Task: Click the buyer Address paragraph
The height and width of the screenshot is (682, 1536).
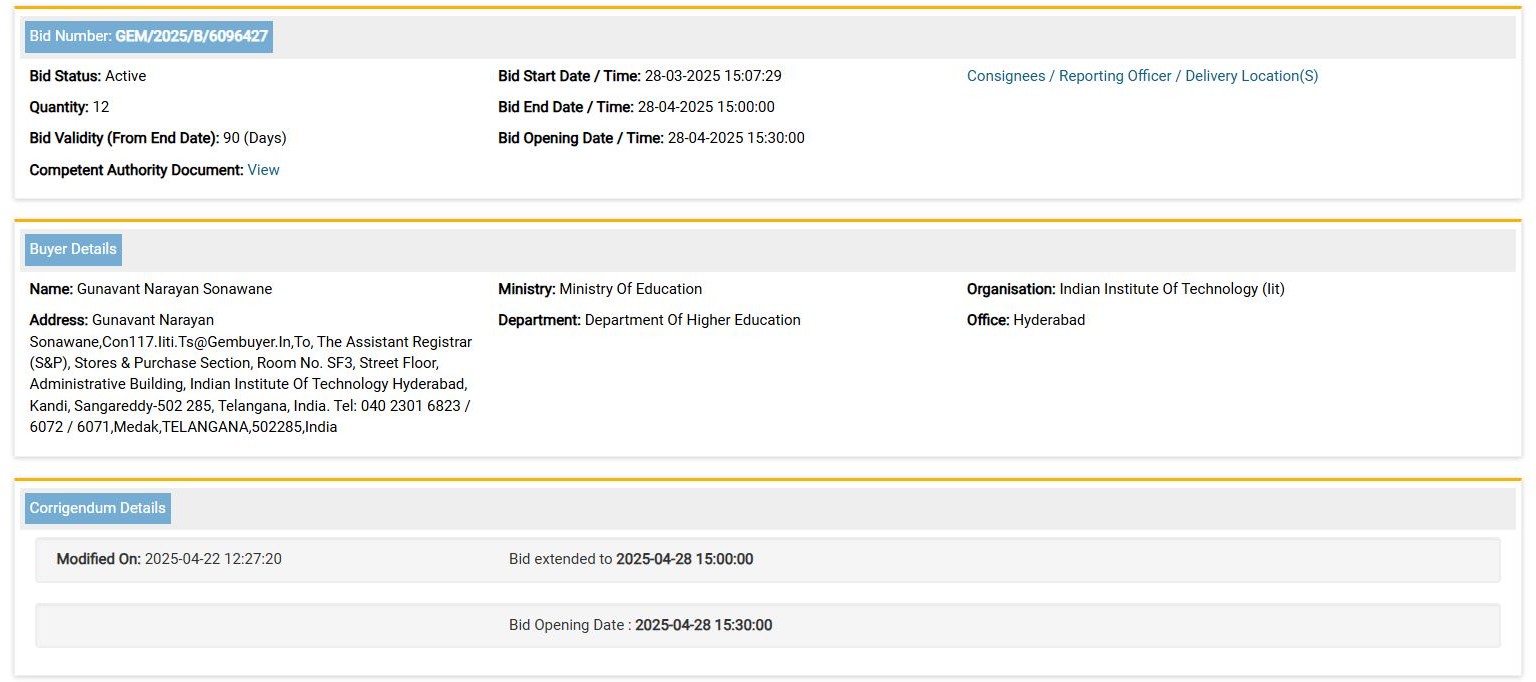Action: (x=251, y=374)
